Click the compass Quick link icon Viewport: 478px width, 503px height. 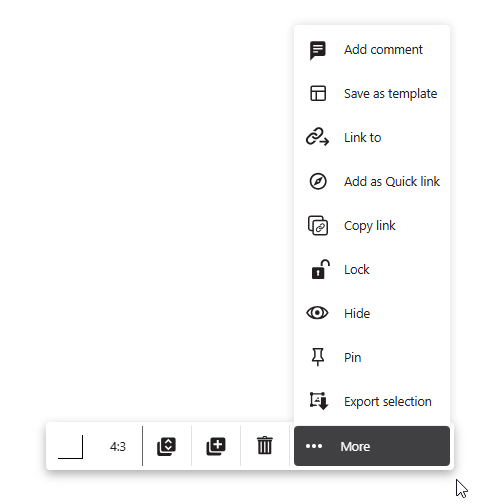[318, 181]
